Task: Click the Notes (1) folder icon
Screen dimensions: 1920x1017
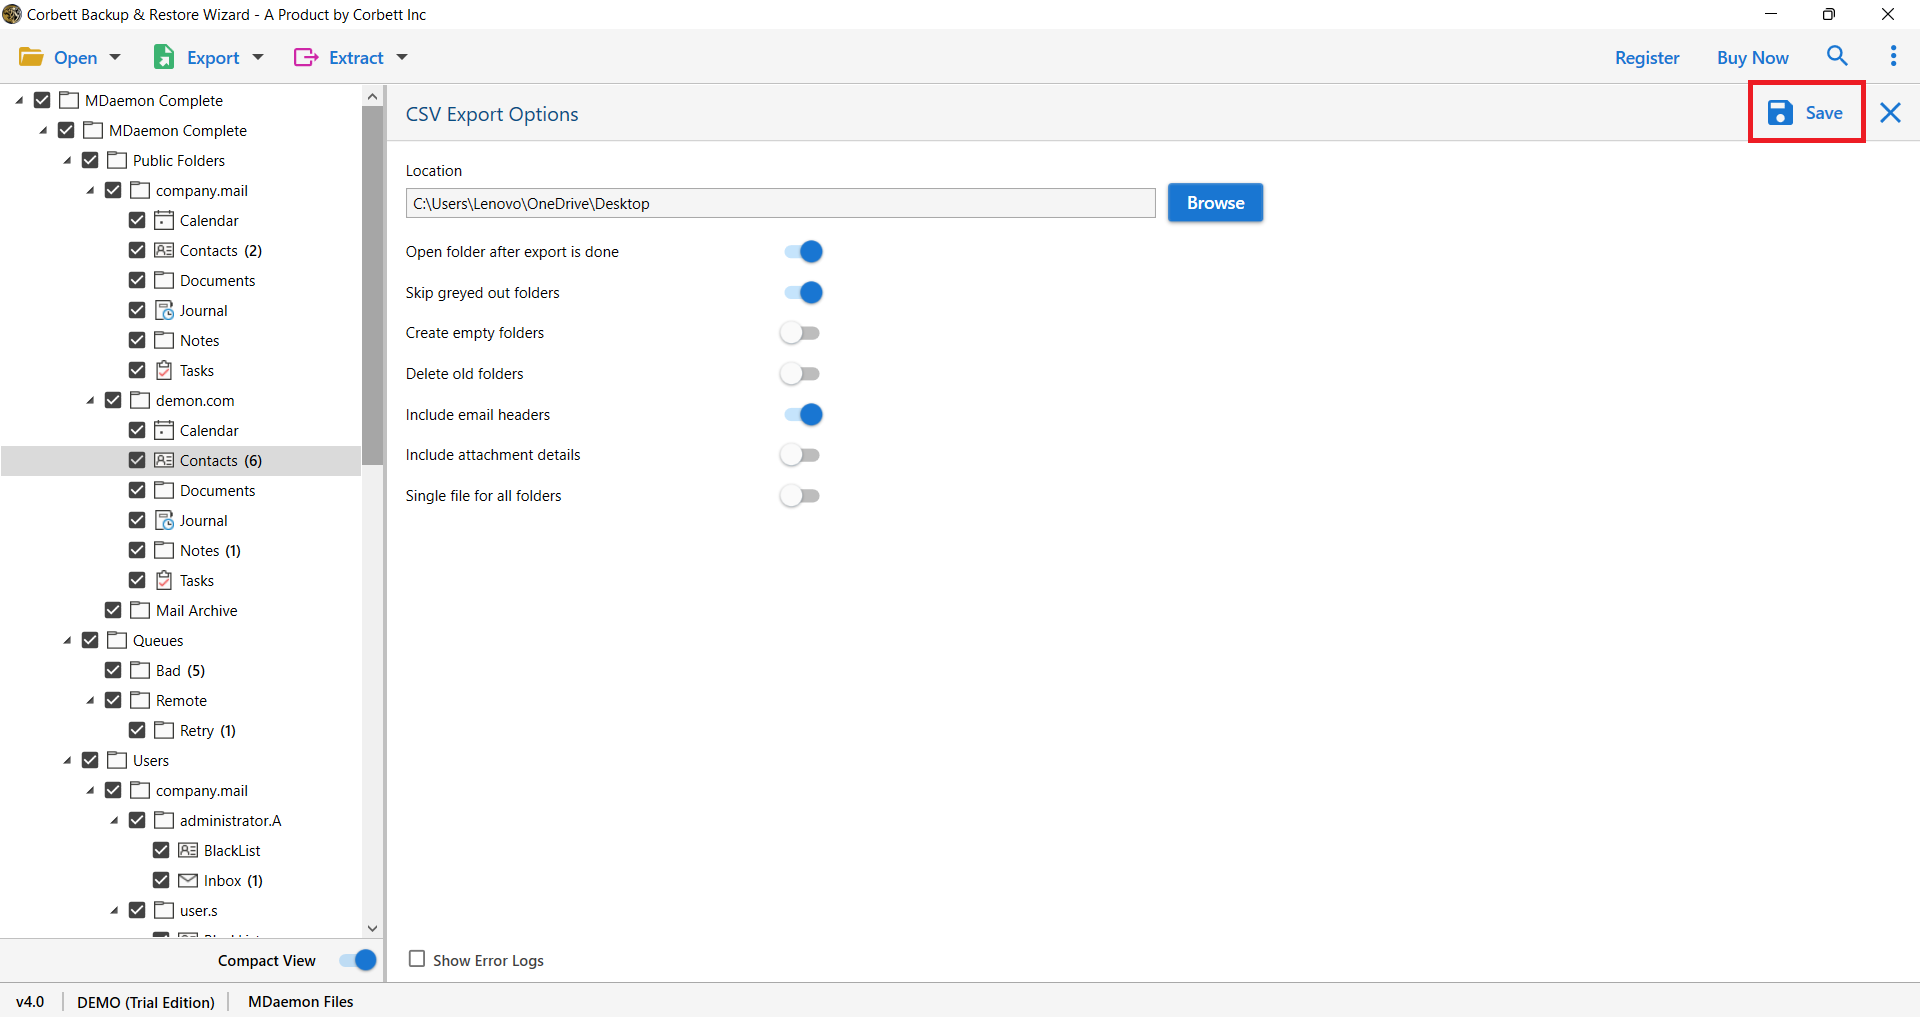Action: (x=164, y=550)
